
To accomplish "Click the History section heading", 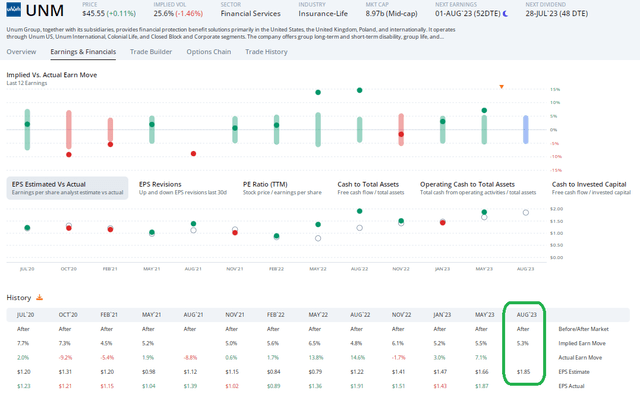I will tap(19, 298).
